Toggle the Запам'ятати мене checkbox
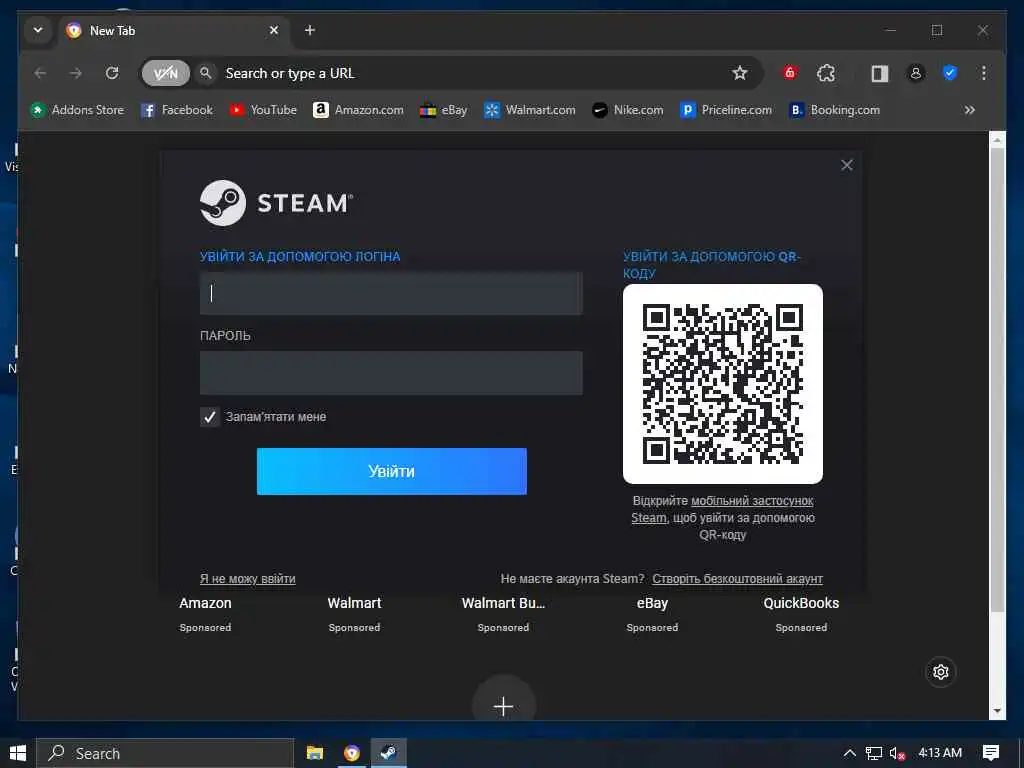Screen dimensions: 1024x768 (210, 417)
